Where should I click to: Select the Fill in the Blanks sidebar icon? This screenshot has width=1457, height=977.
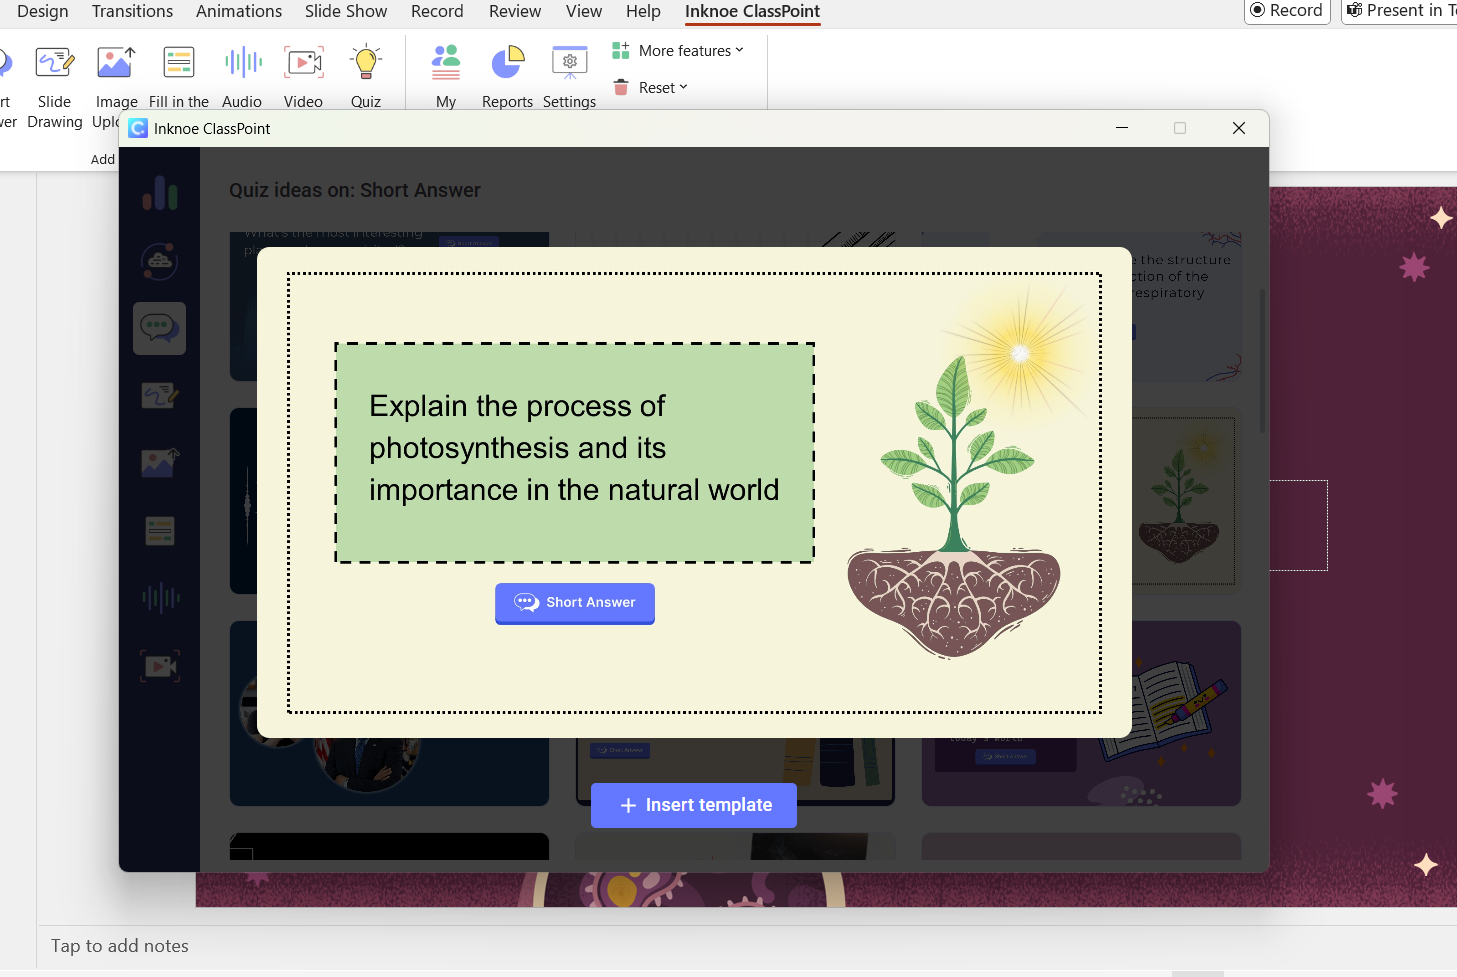click(x=160, y=530)
